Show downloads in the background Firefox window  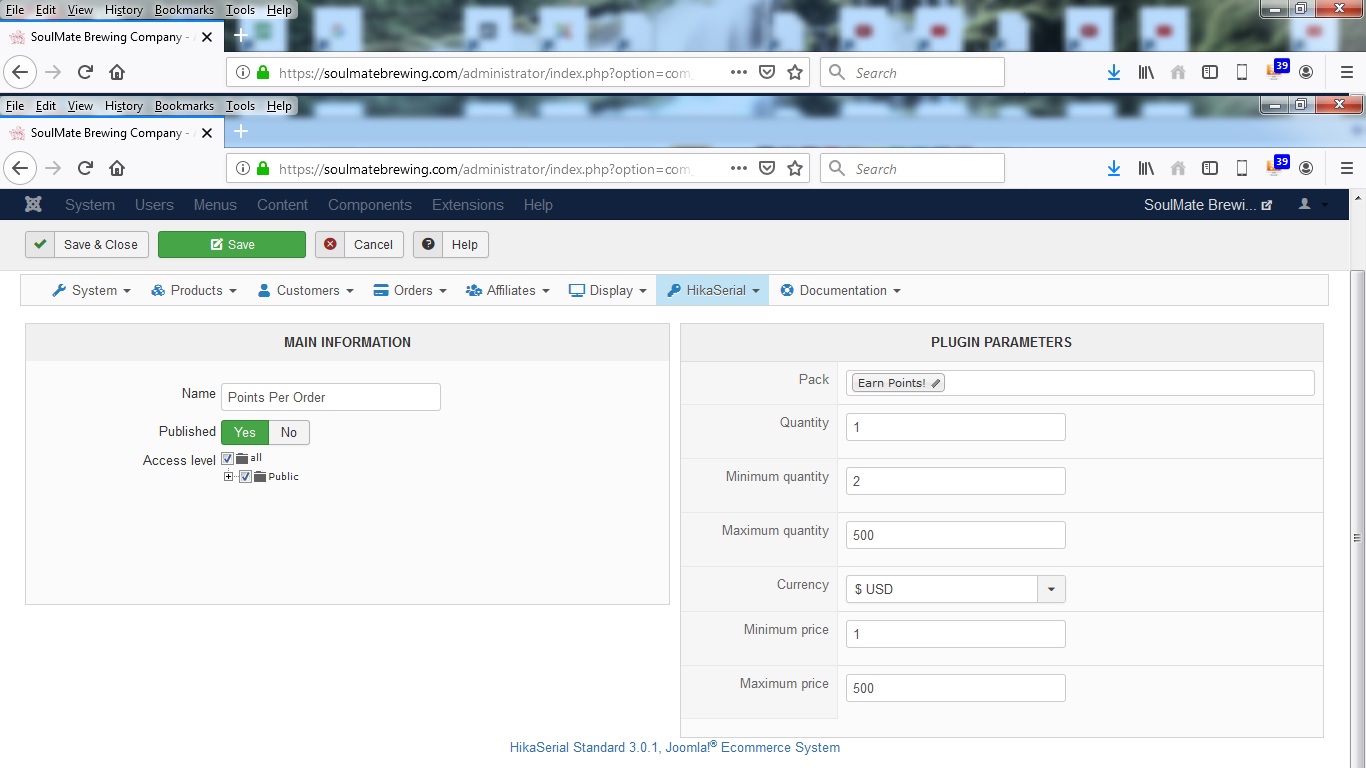point(1114,72)
